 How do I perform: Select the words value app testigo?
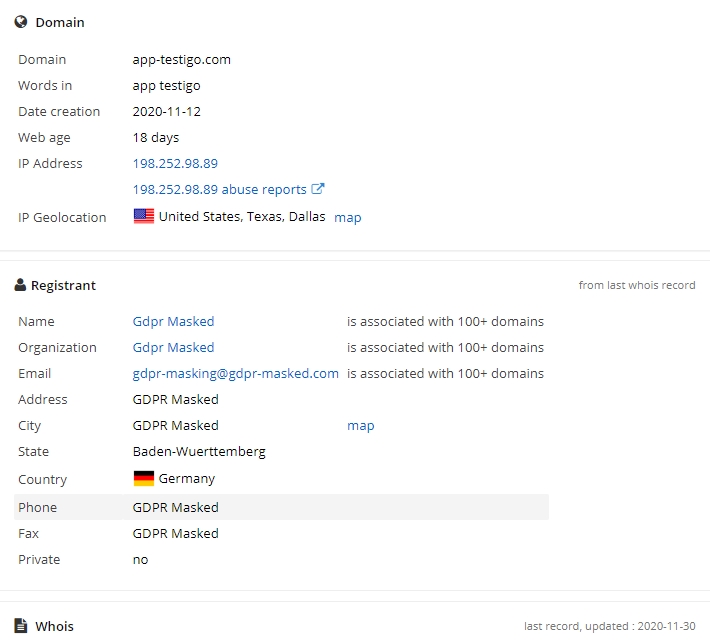pos(167,86)
